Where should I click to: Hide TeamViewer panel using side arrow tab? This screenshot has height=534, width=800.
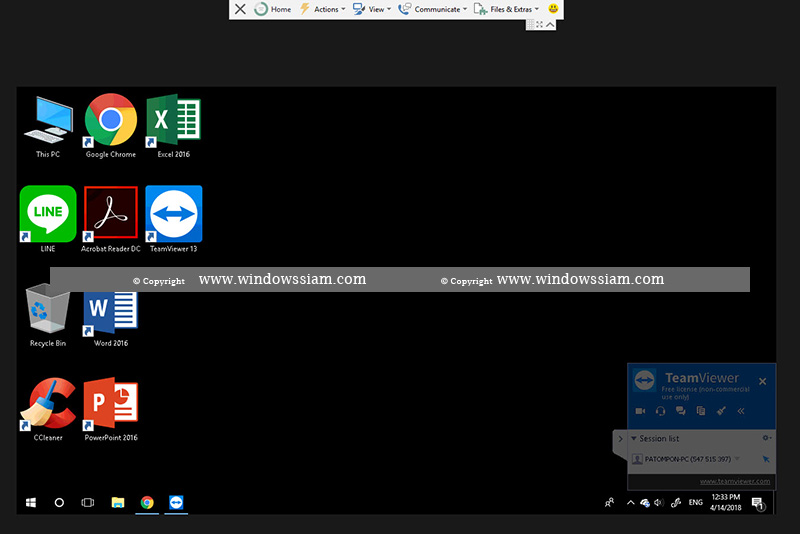(620, 439)
